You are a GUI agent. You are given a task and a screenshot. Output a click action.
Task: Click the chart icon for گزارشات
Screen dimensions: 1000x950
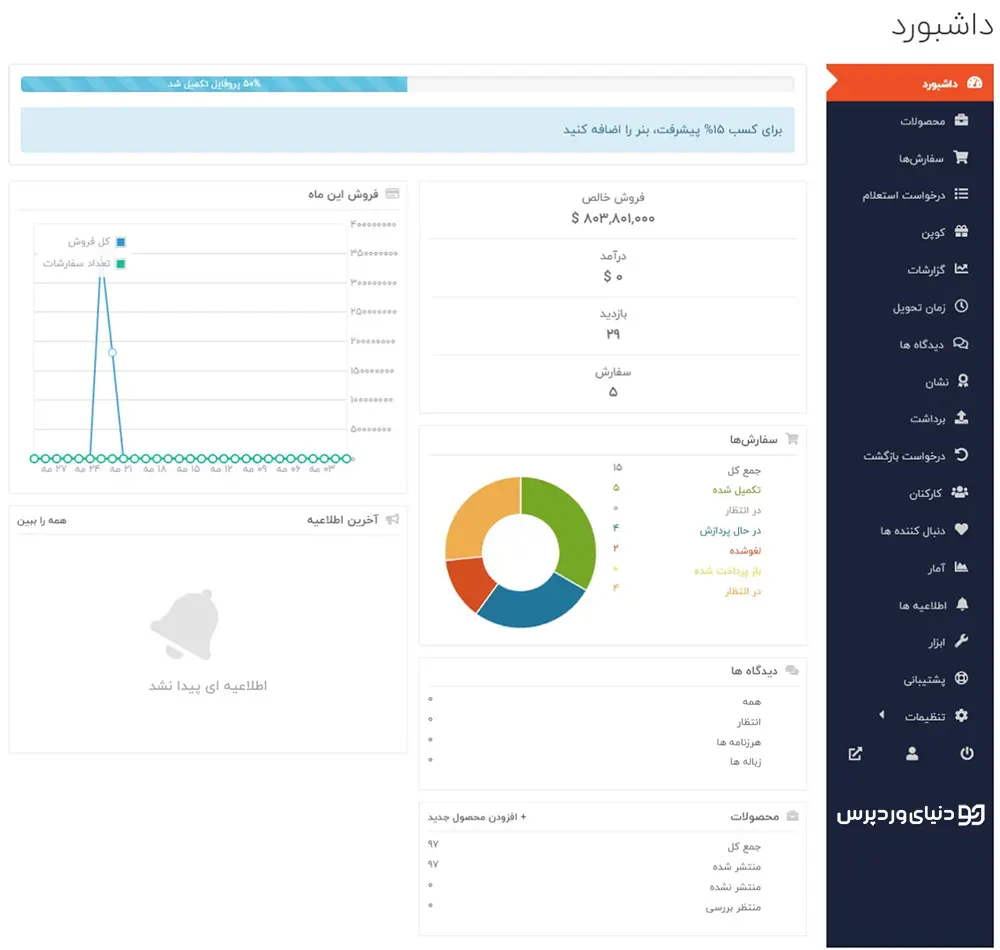pyautogui.click(x=961, y=268)
